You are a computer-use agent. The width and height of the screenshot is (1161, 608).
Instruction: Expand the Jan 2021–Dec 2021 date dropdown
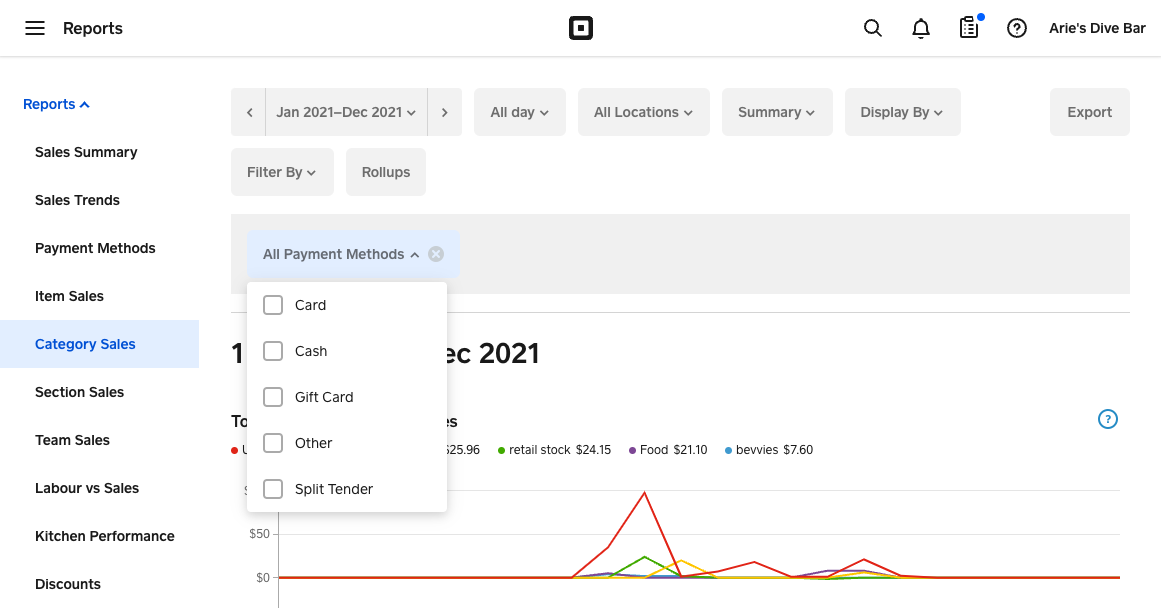click(346, 112)
